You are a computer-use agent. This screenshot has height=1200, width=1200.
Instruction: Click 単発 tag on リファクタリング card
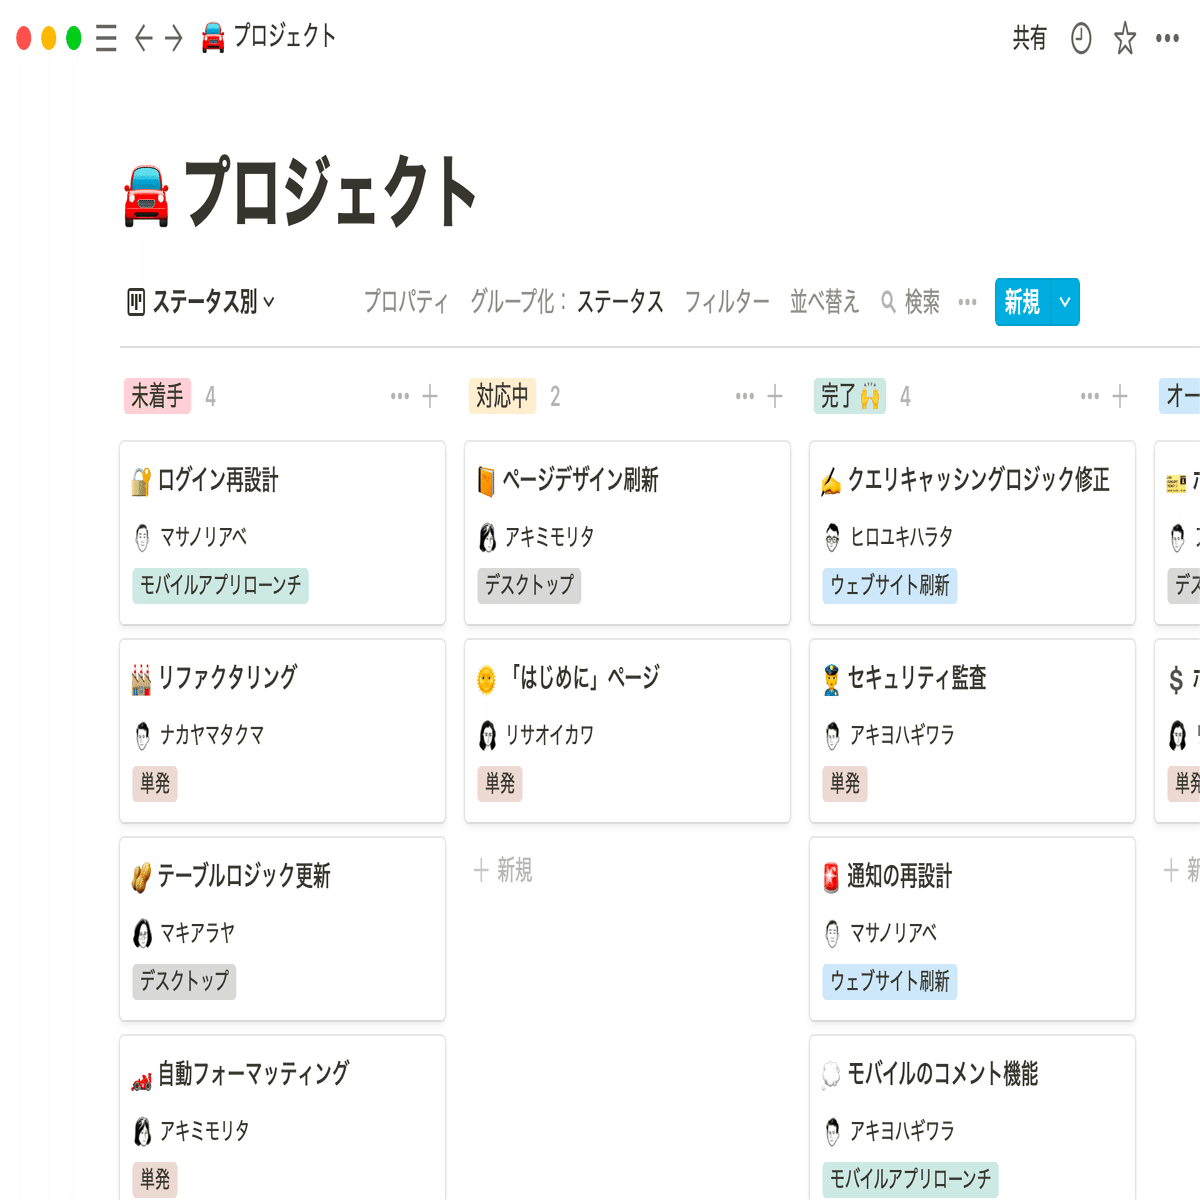click(x=155, y=783)
